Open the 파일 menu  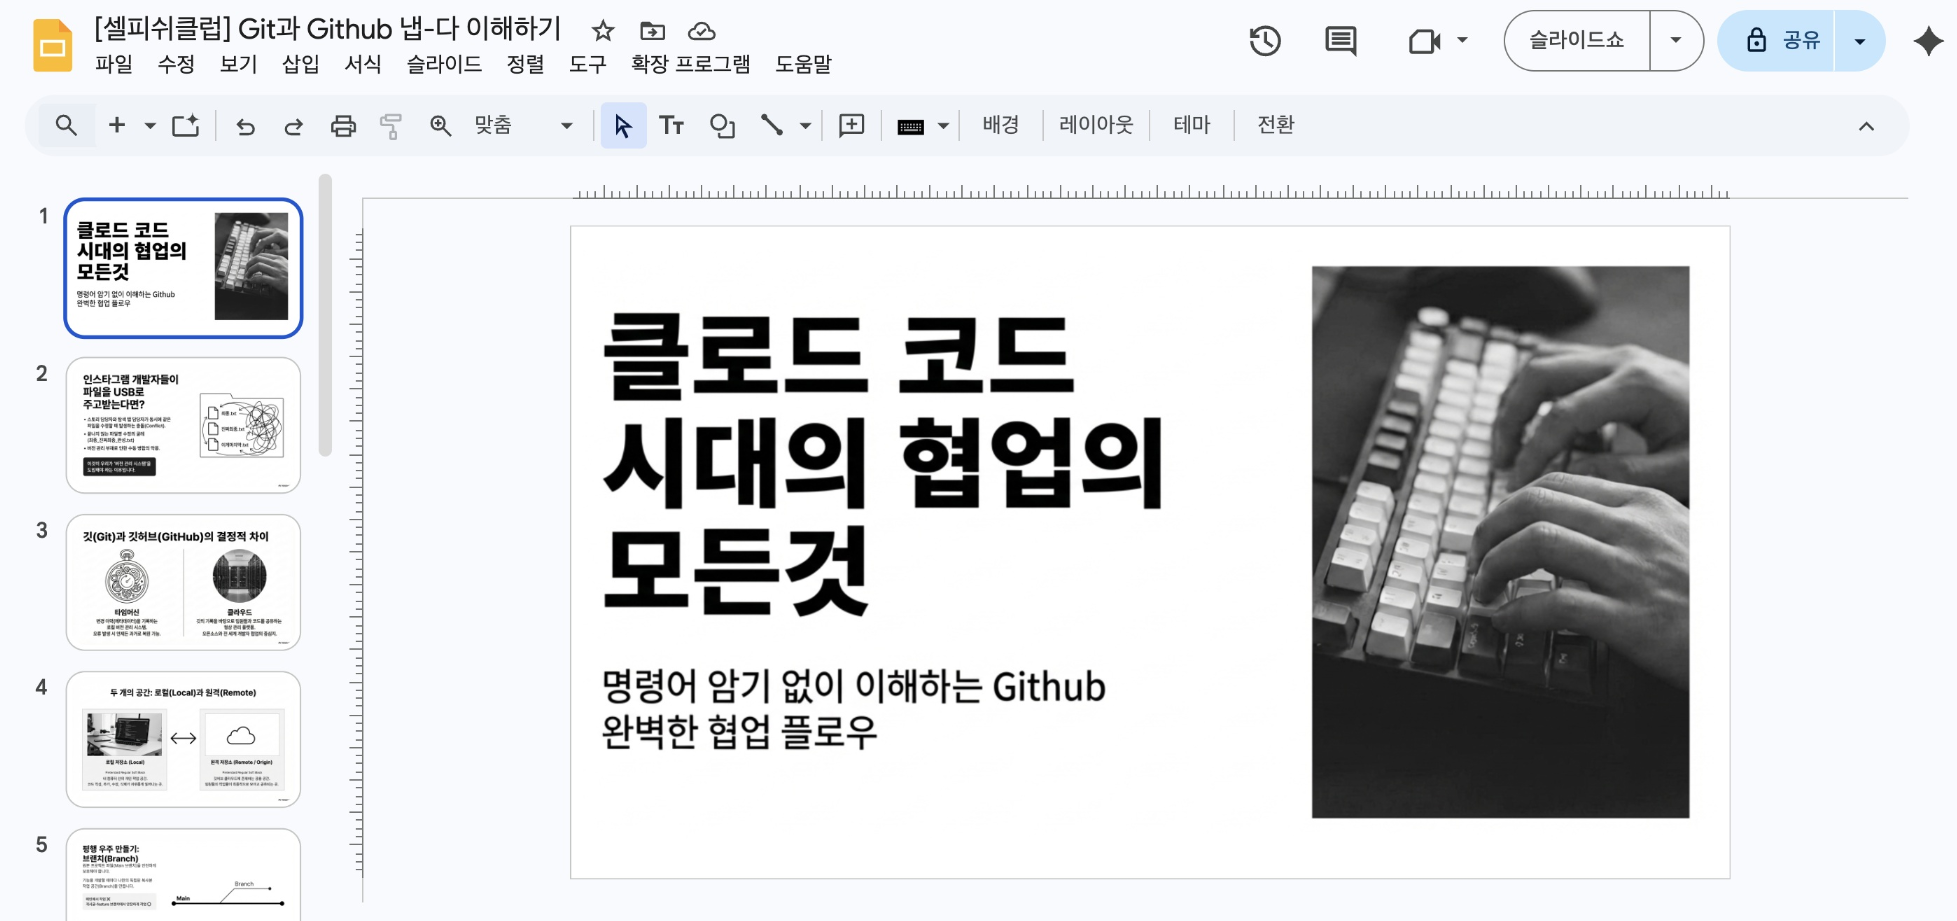(x=114, y=64)
